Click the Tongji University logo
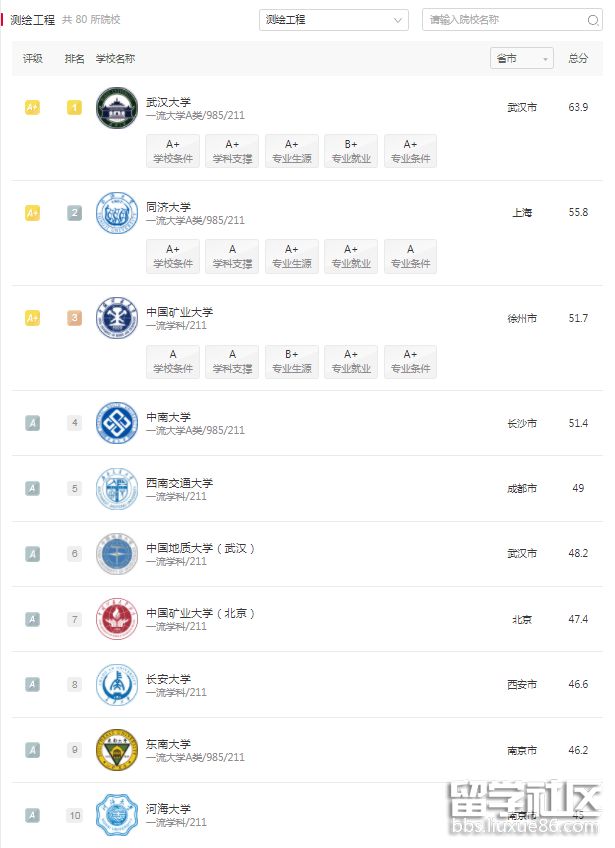 click(x=117, y=213)
